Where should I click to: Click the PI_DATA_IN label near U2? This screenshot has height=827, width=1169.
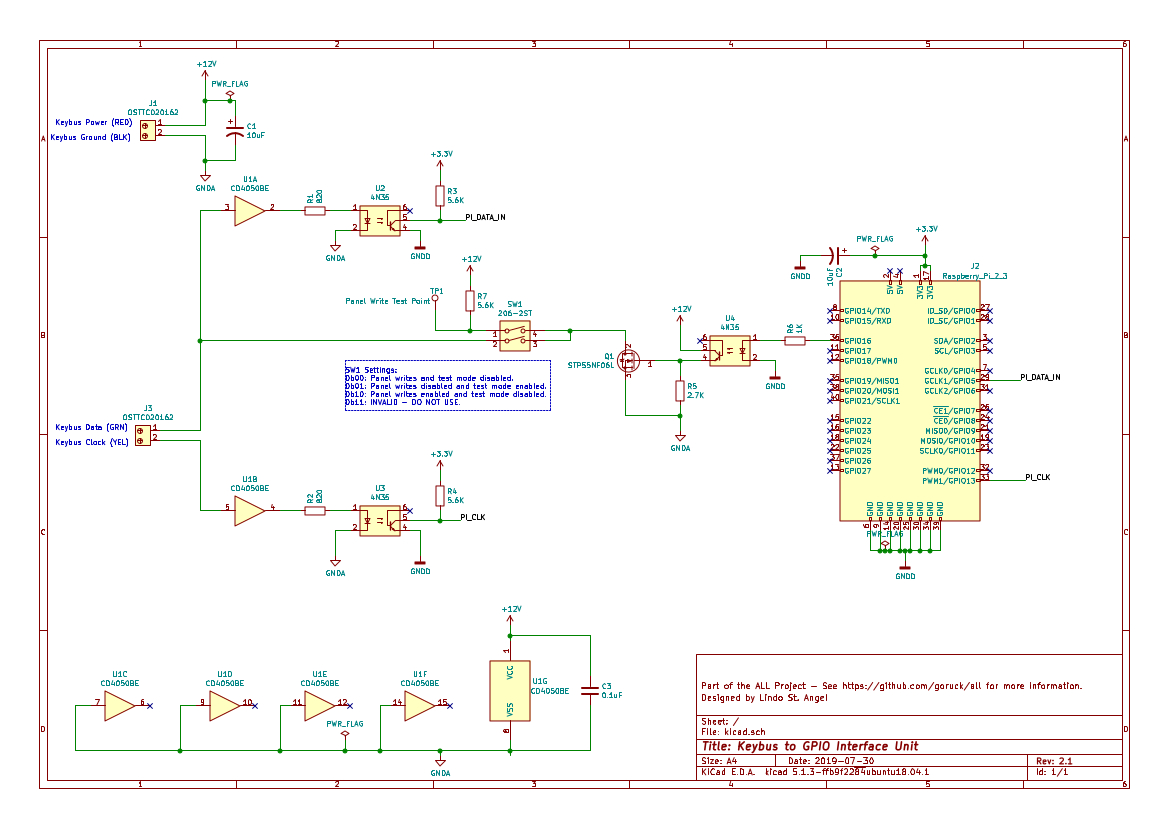tap(485, 217)
